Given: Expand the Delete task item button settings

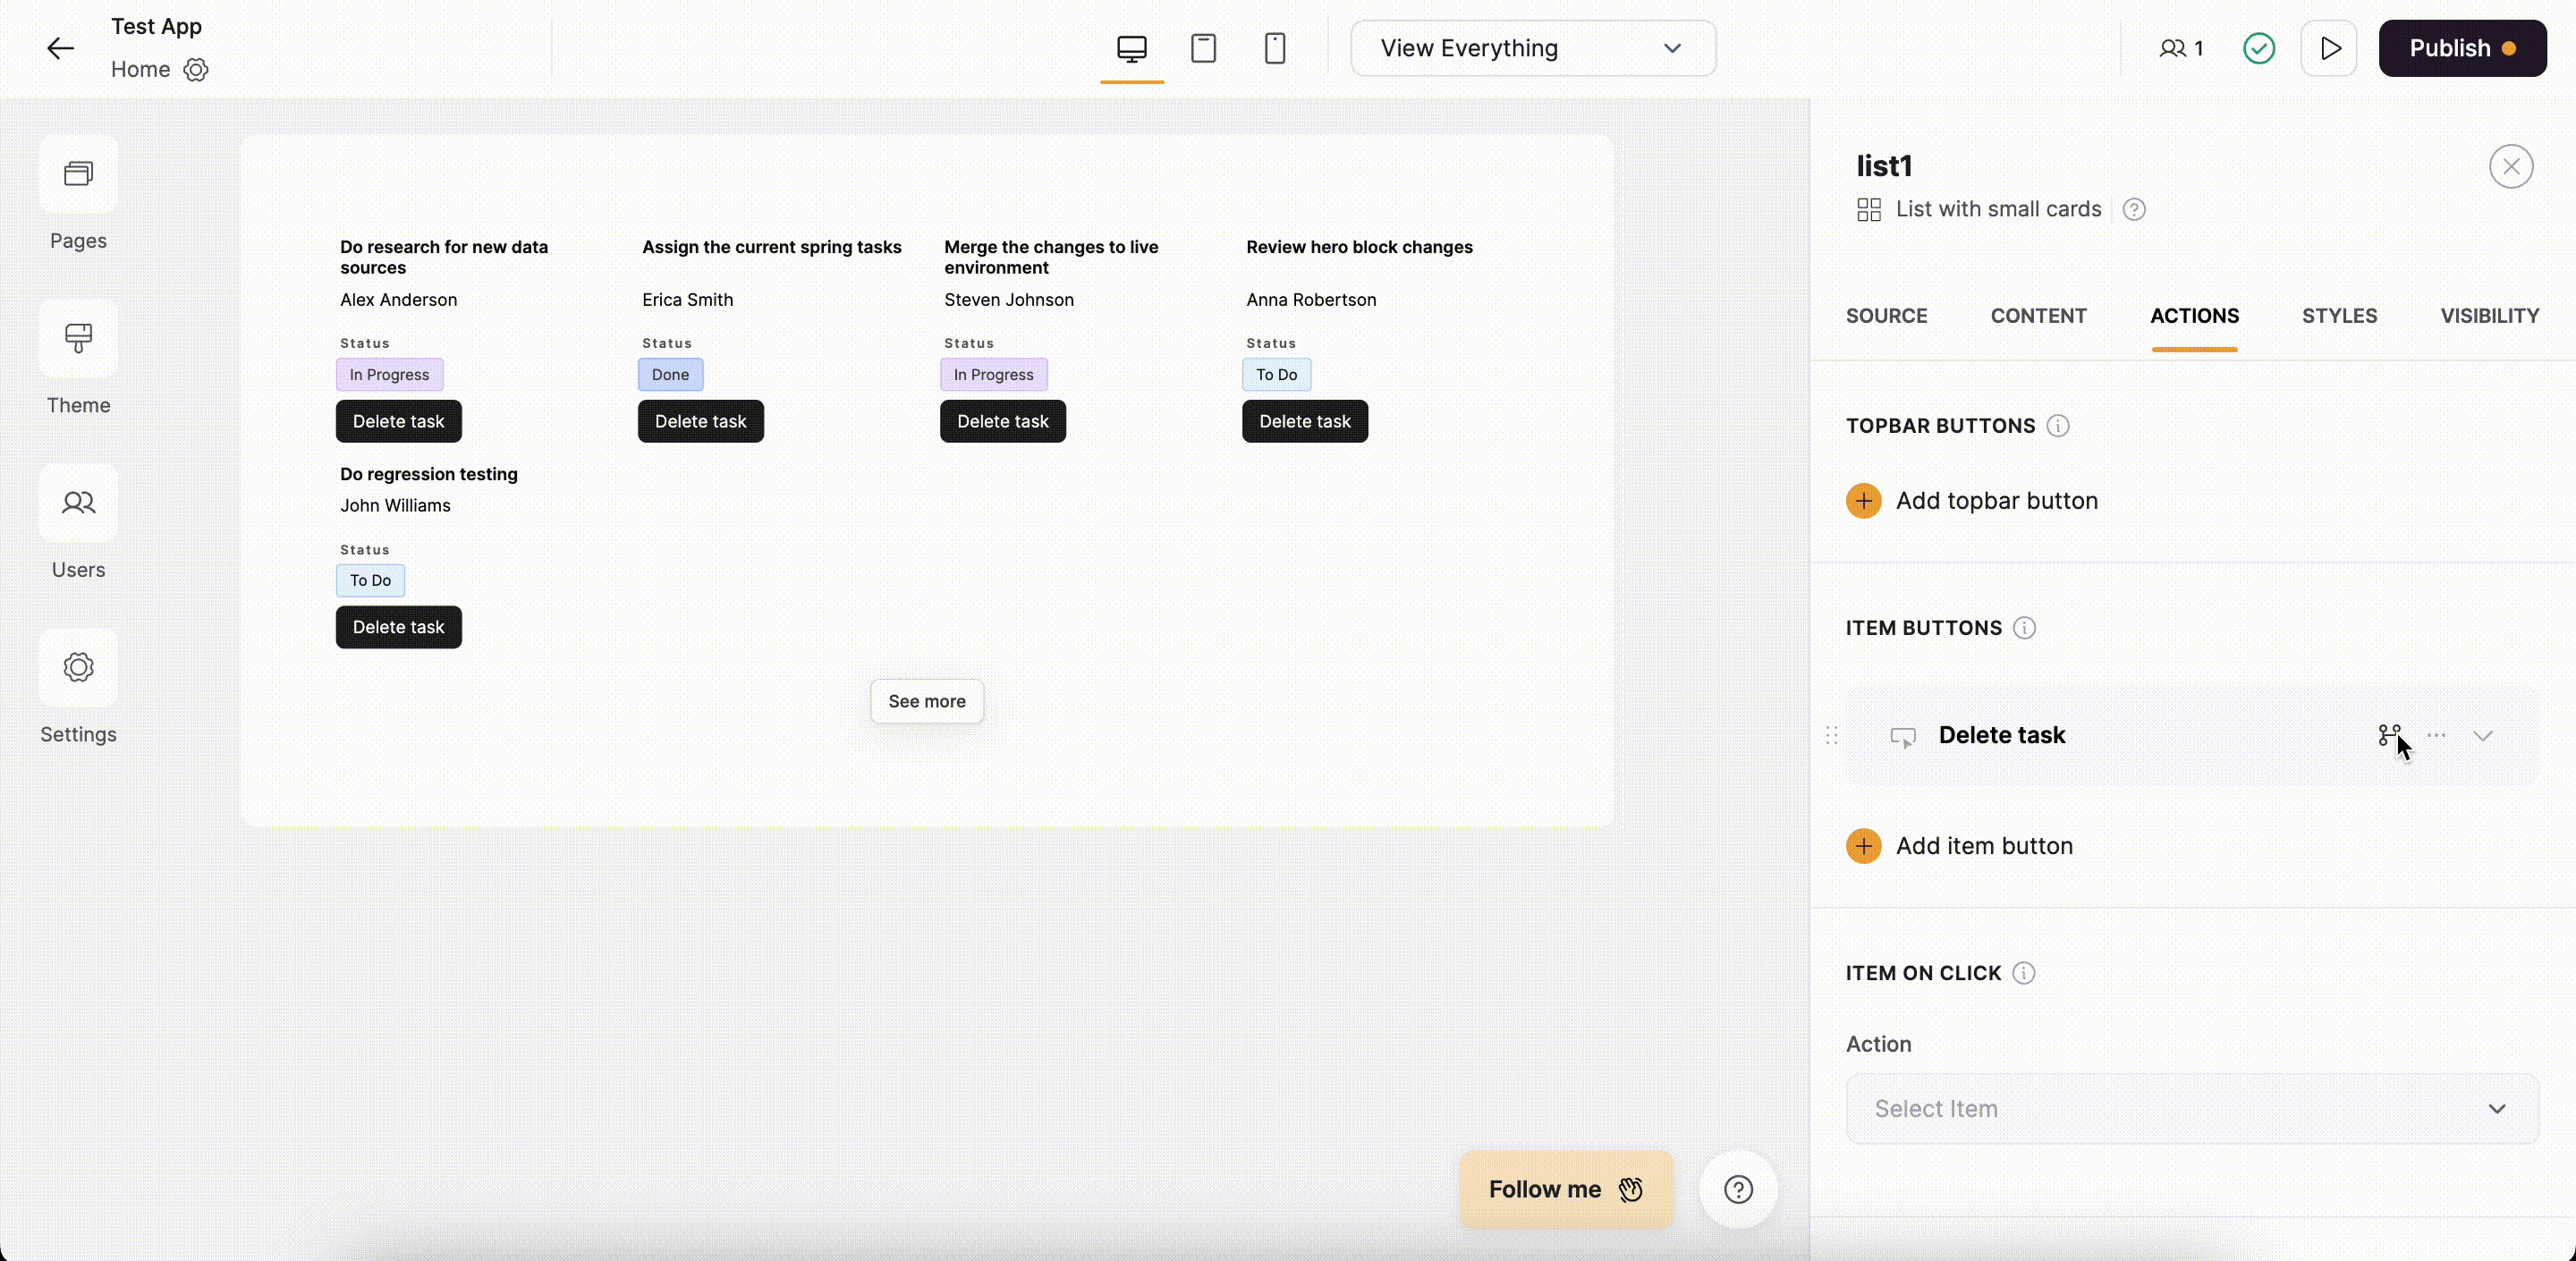Looking at the screenshot, I should pyautogui.click(x=2484, y=735).
